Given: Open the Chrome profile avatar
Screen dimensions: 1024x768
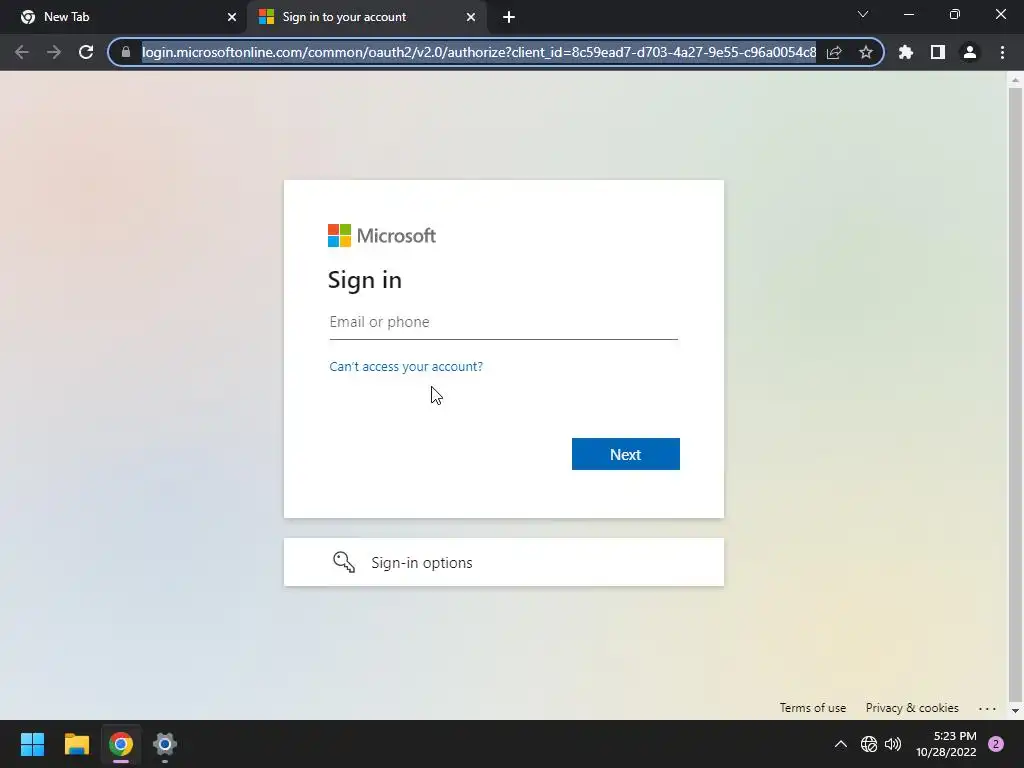Looking at the screenshot, I should click(970, 52).
